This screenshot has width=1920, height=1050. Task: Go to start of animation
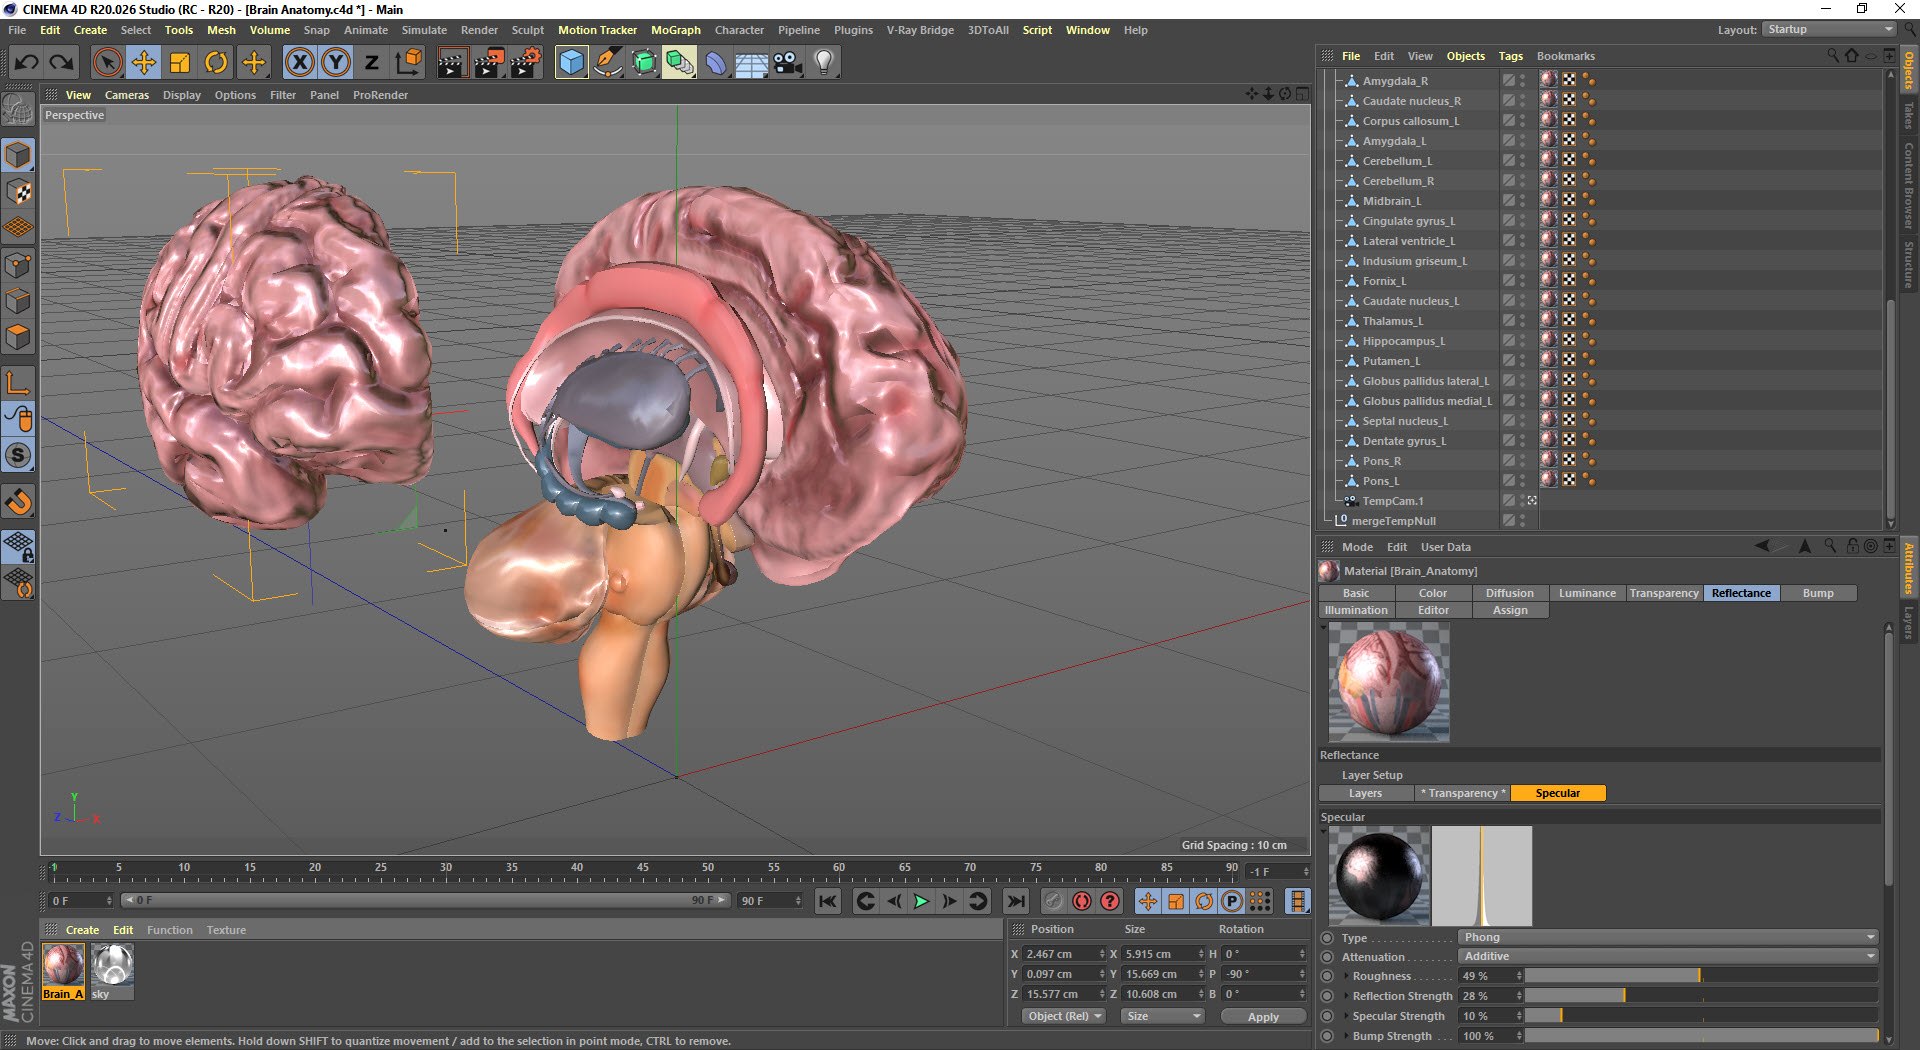pos(827,901)
